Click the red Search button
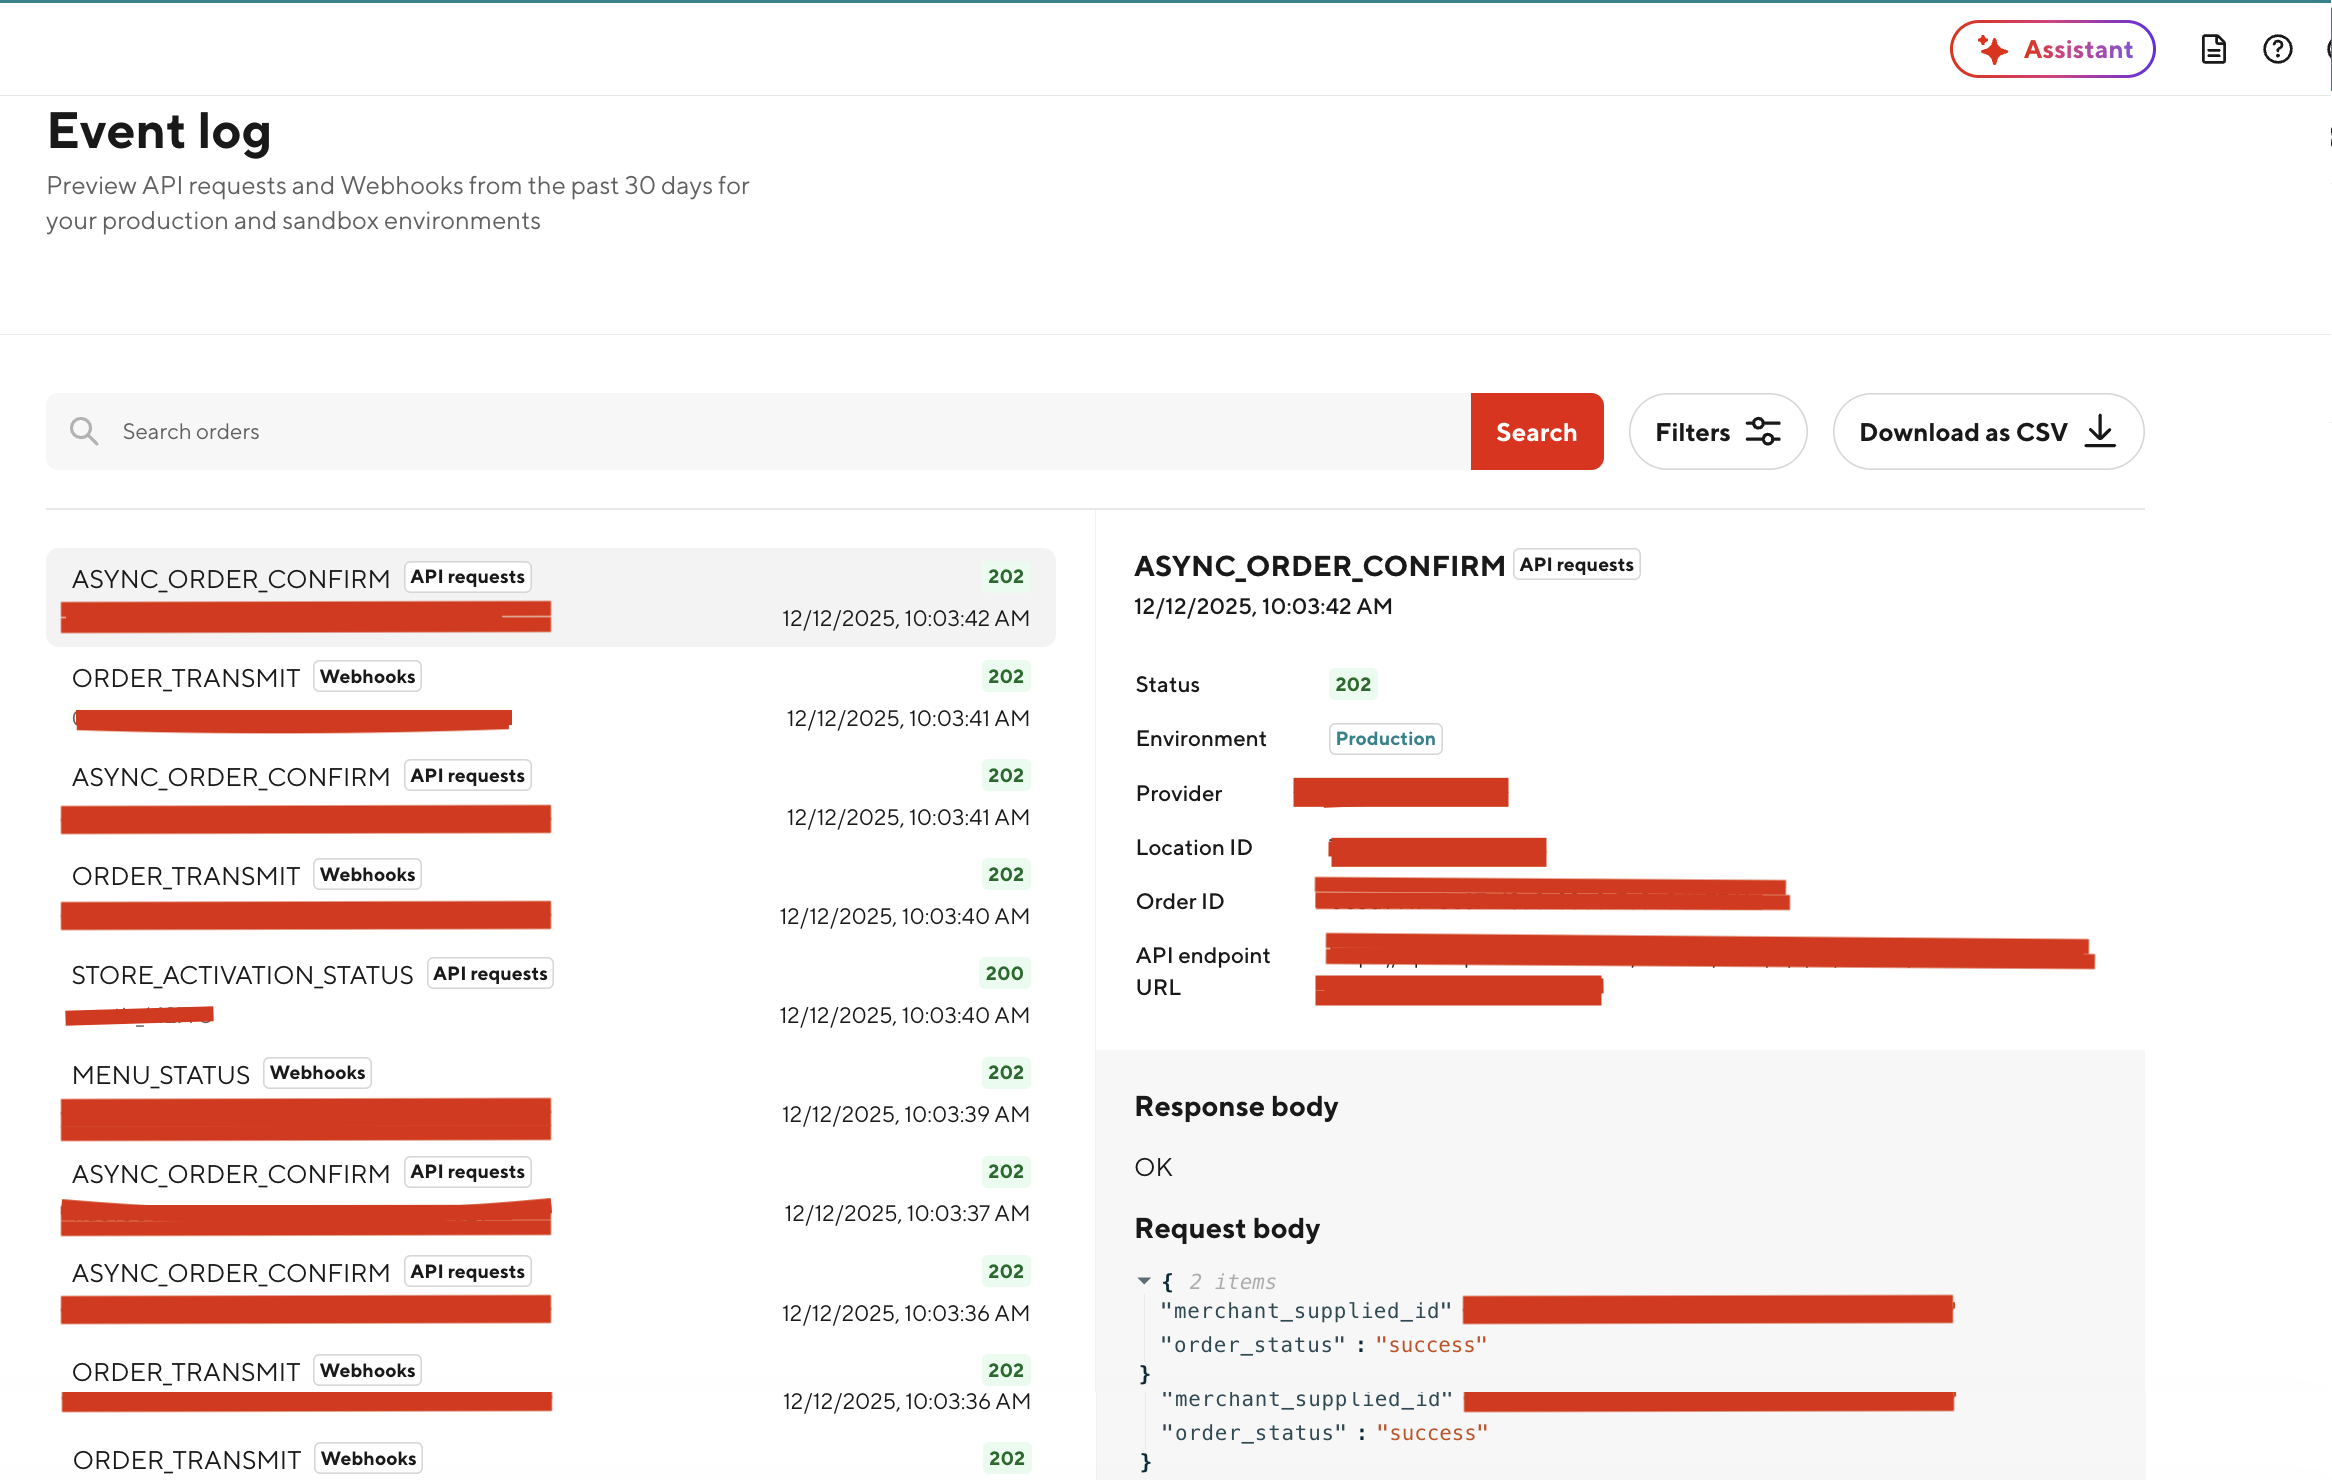 [1536, 431]
